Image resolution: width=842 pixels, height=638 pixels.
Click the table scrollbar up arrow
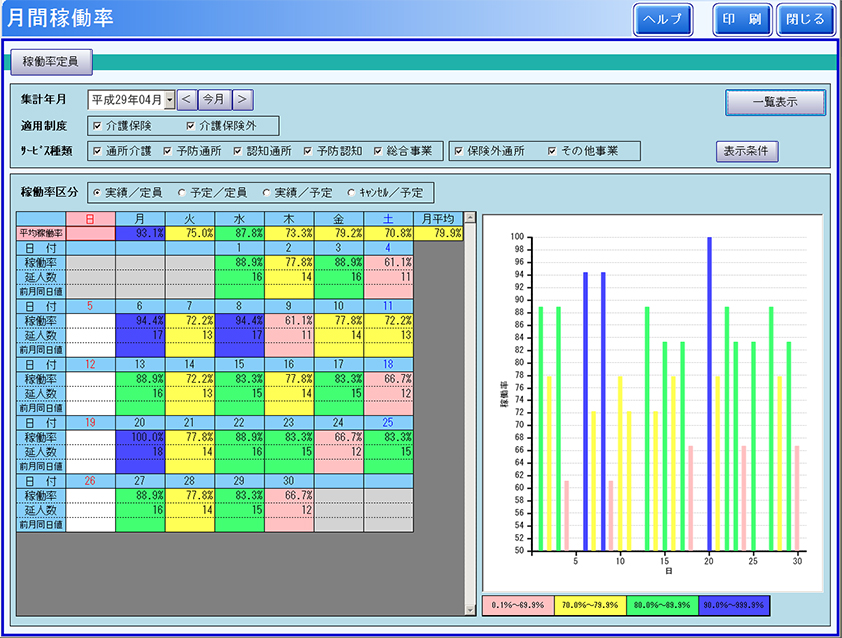pos(470,218)
